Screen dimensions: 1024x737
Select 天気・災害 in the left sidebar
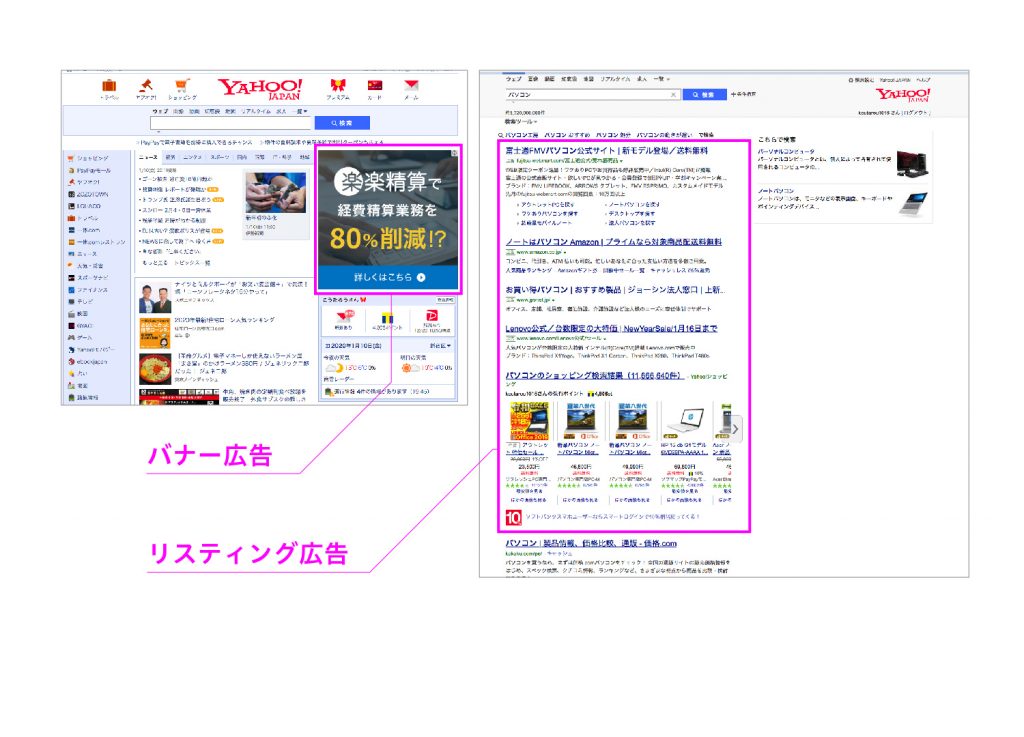coord(86,266)
